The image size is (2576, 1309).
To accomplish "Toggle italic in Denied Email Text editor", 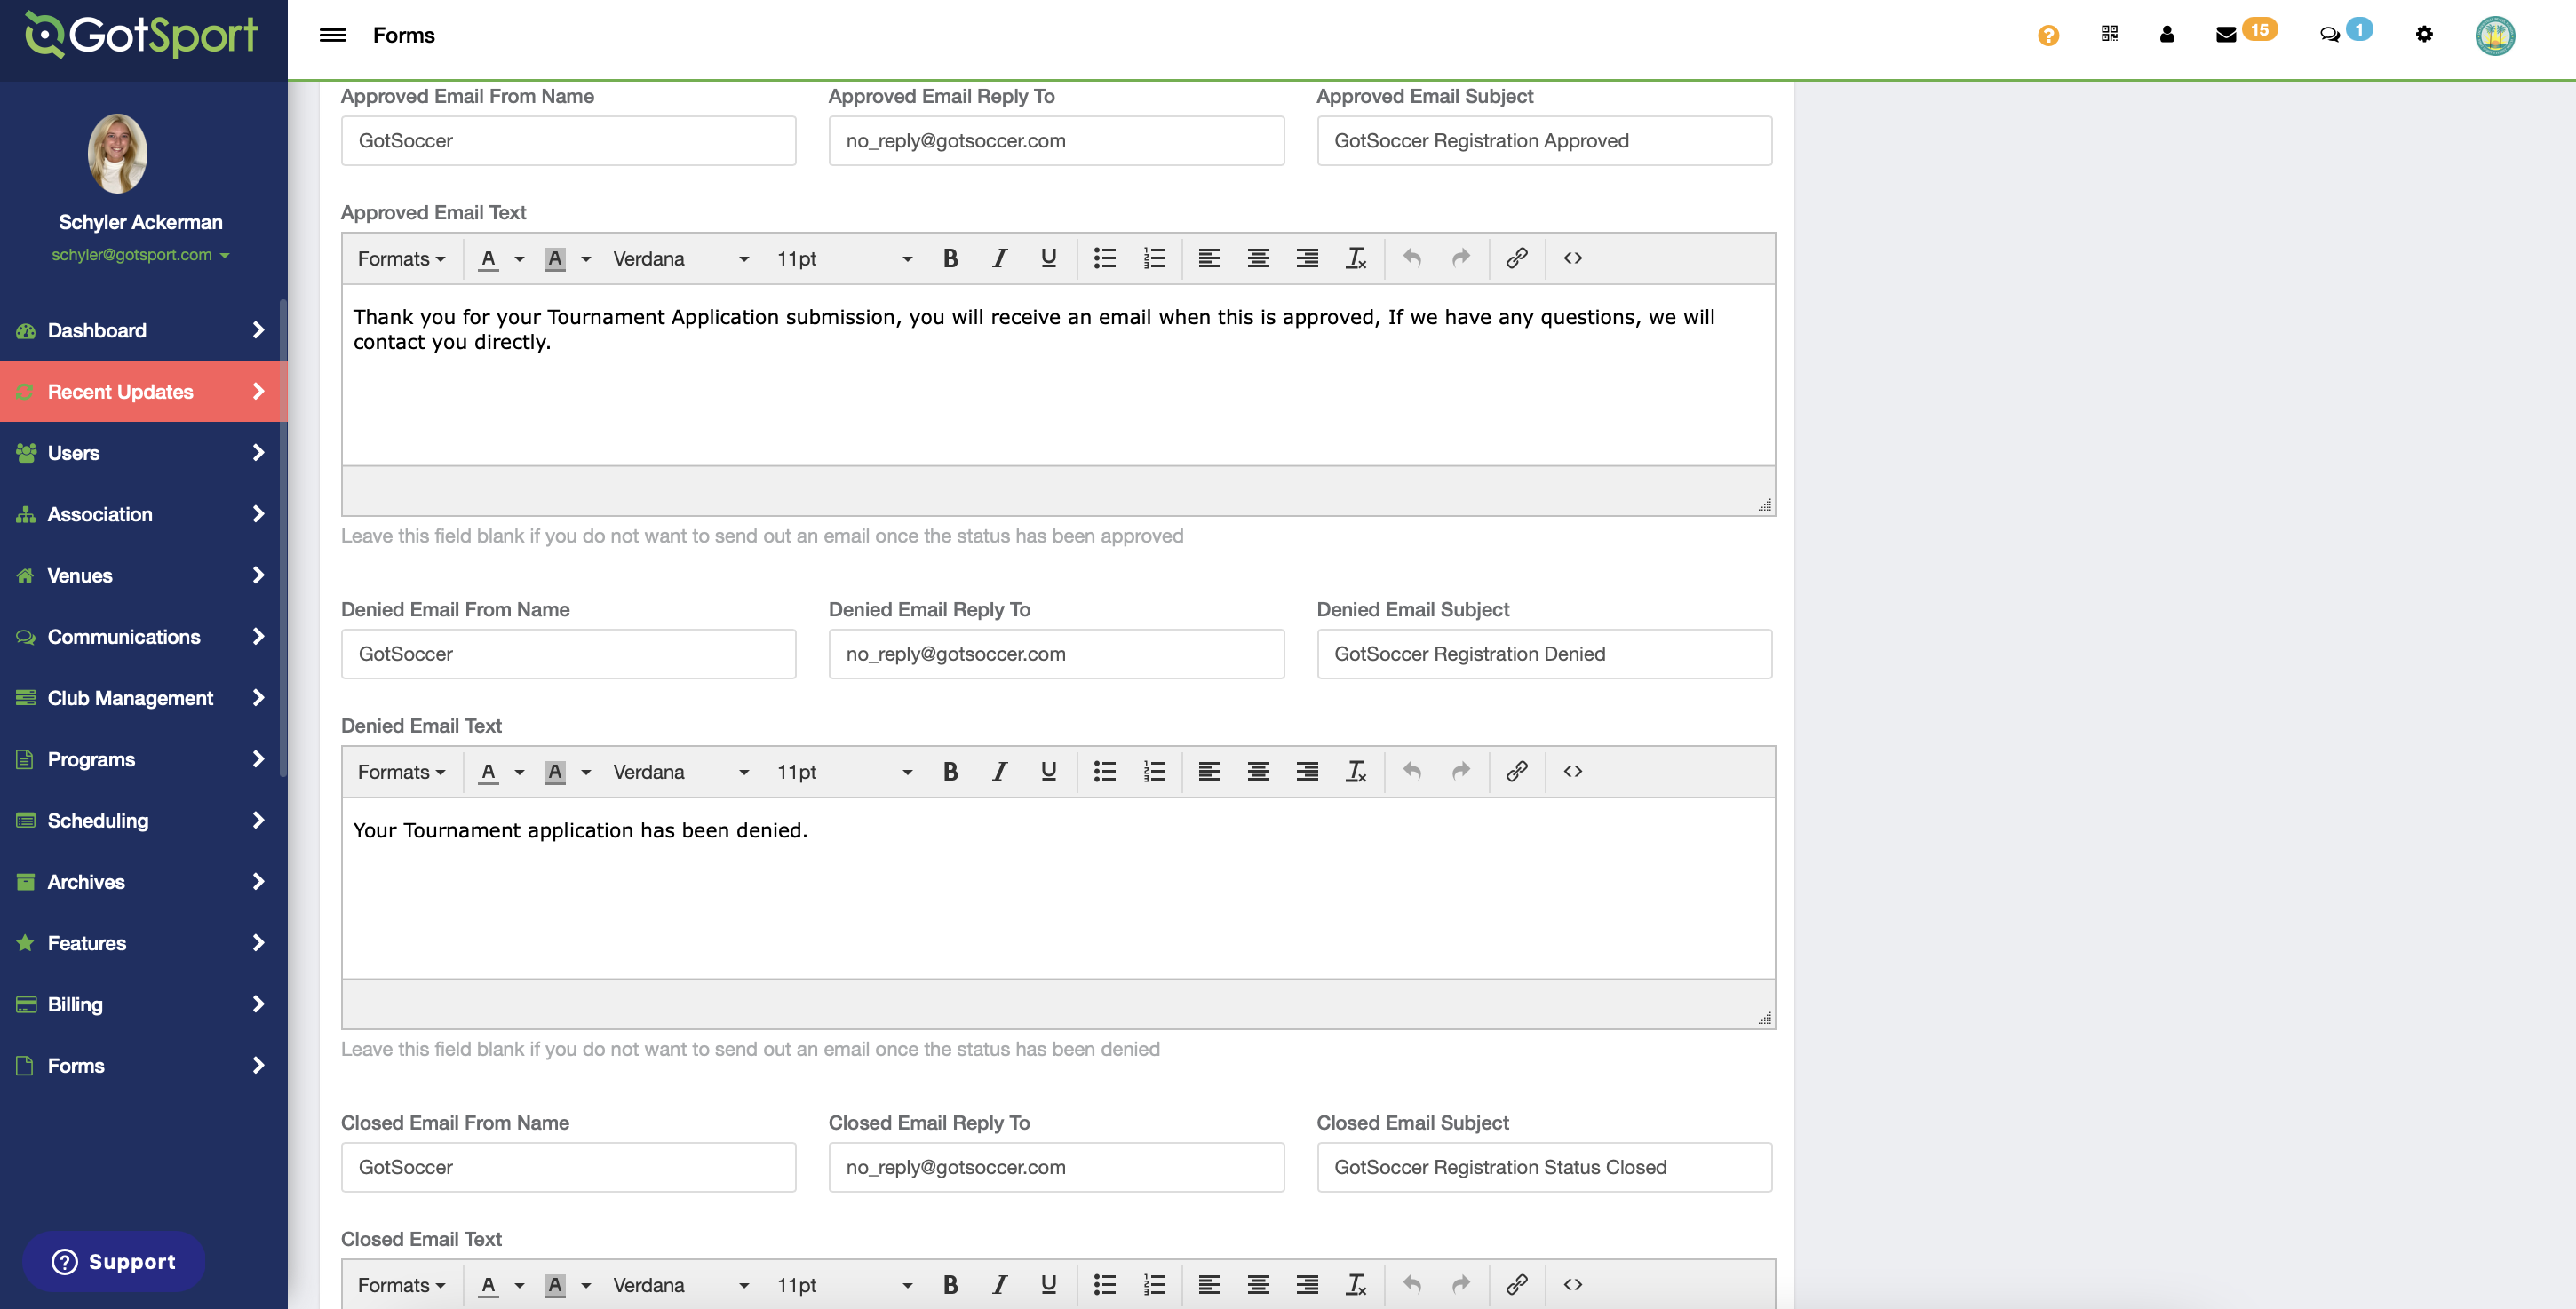I will [999, 772].
